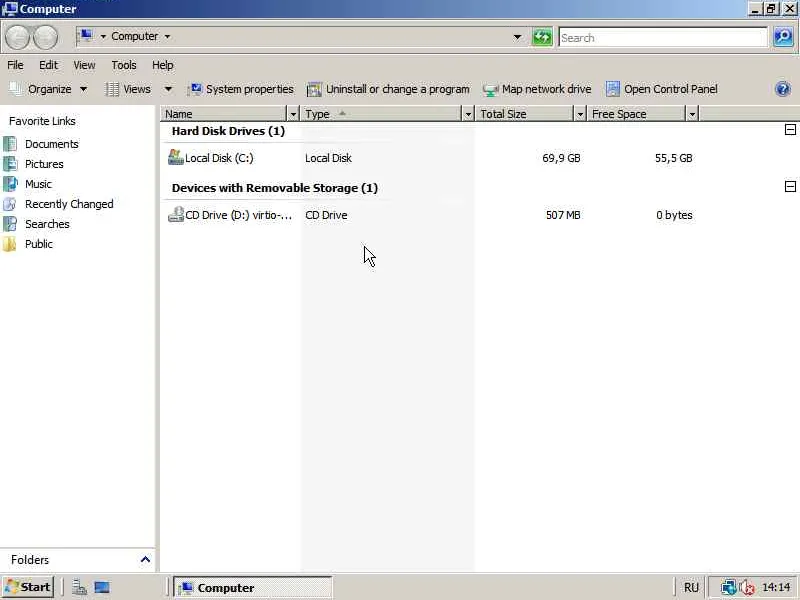
Task: Open the Tools menu
Action: [123, 65]
